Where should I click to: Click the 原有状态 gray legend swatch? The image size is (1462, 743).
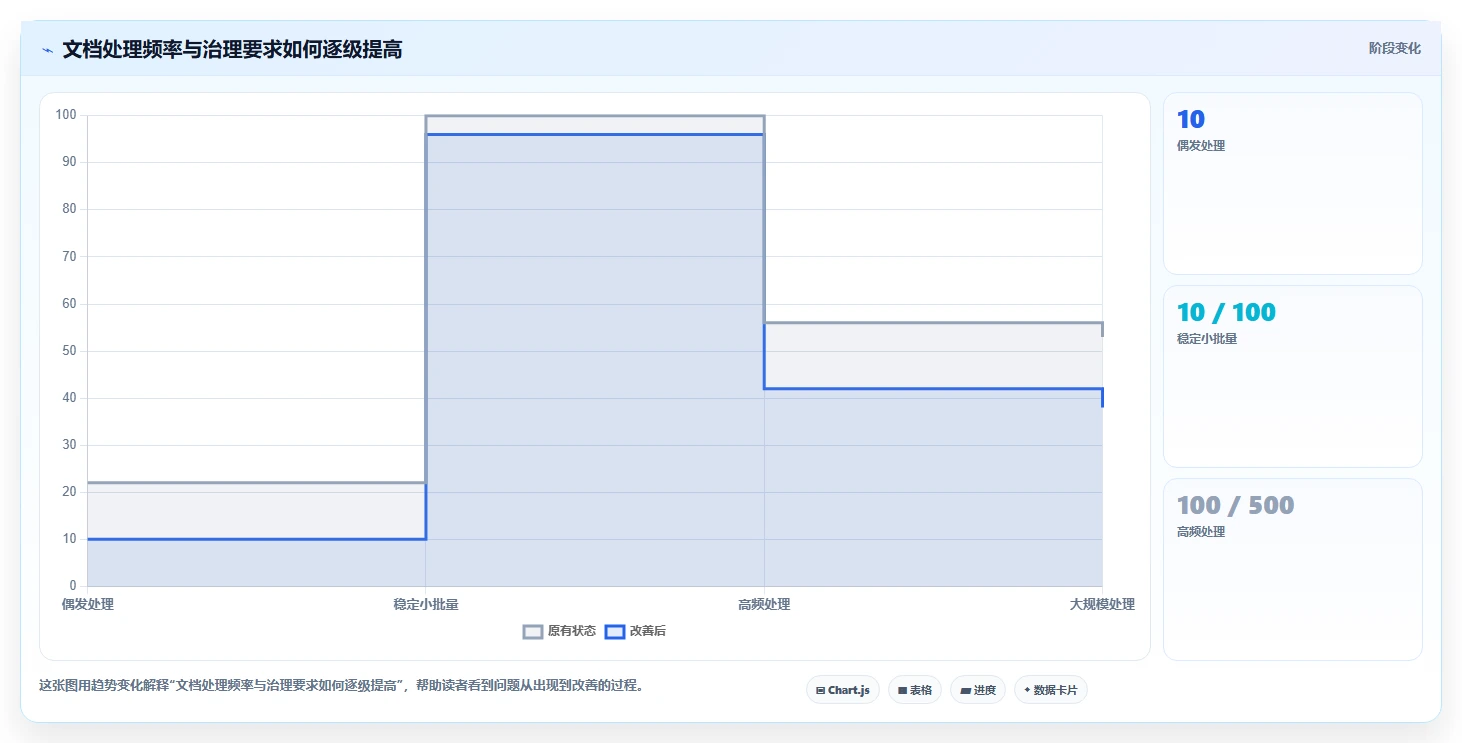click(533, 631)
